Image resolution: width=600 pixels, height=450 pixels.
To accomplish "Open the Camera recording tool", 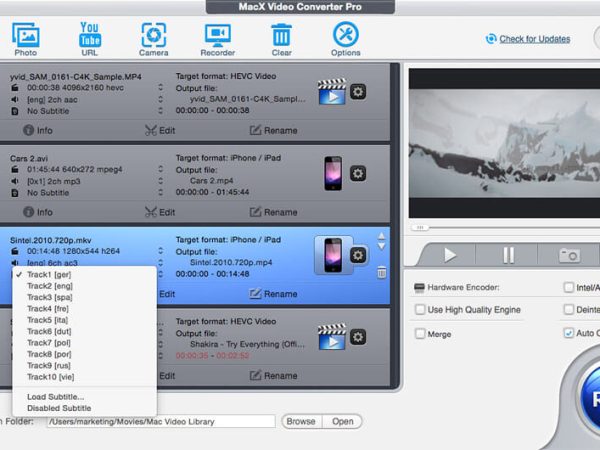I will point(153,39).
